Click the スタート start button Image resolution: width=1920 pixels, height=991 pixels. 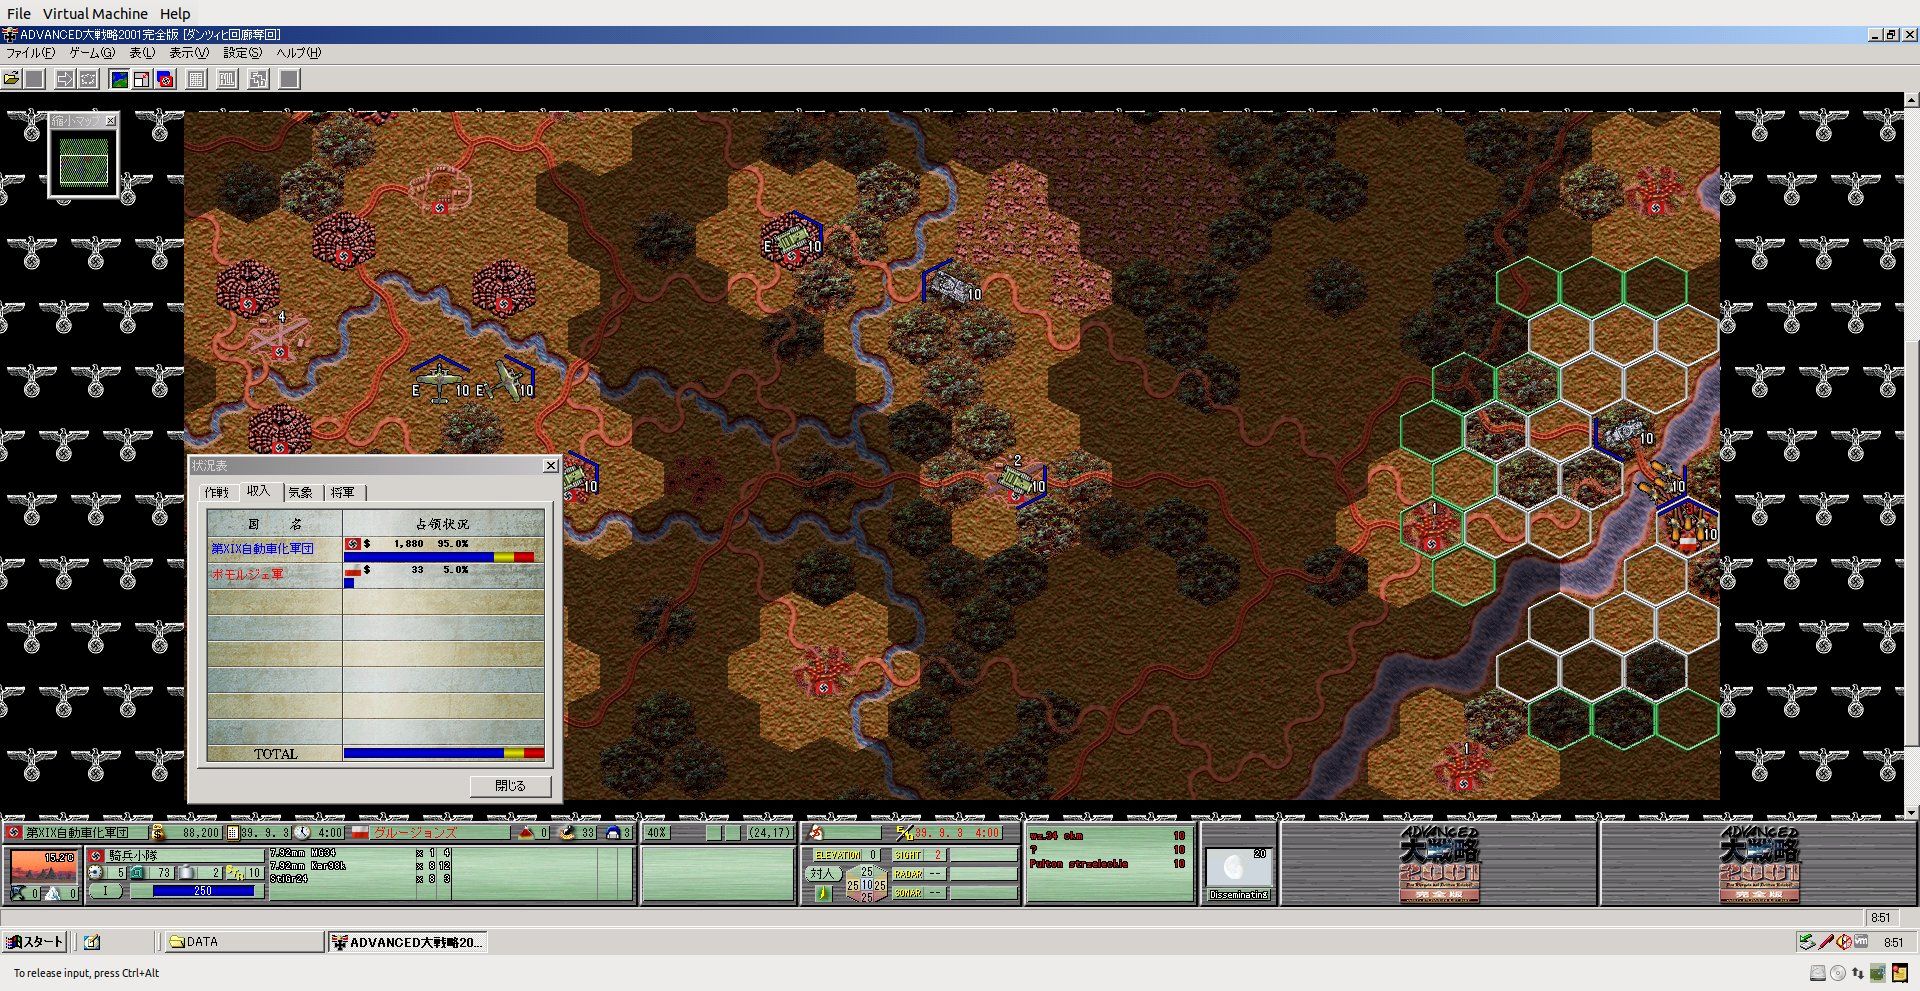click(35, 942)
